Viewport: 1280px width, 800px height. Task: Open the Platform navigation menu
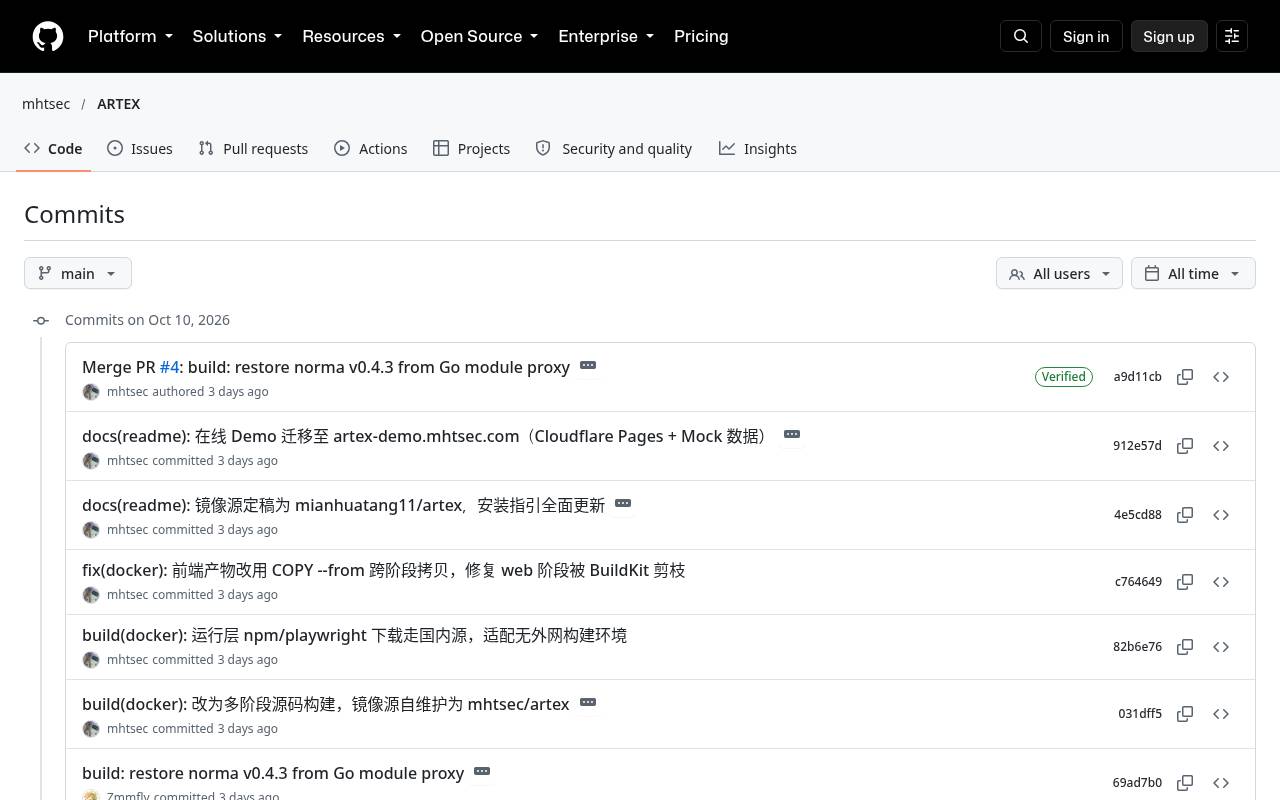[130, 36]
